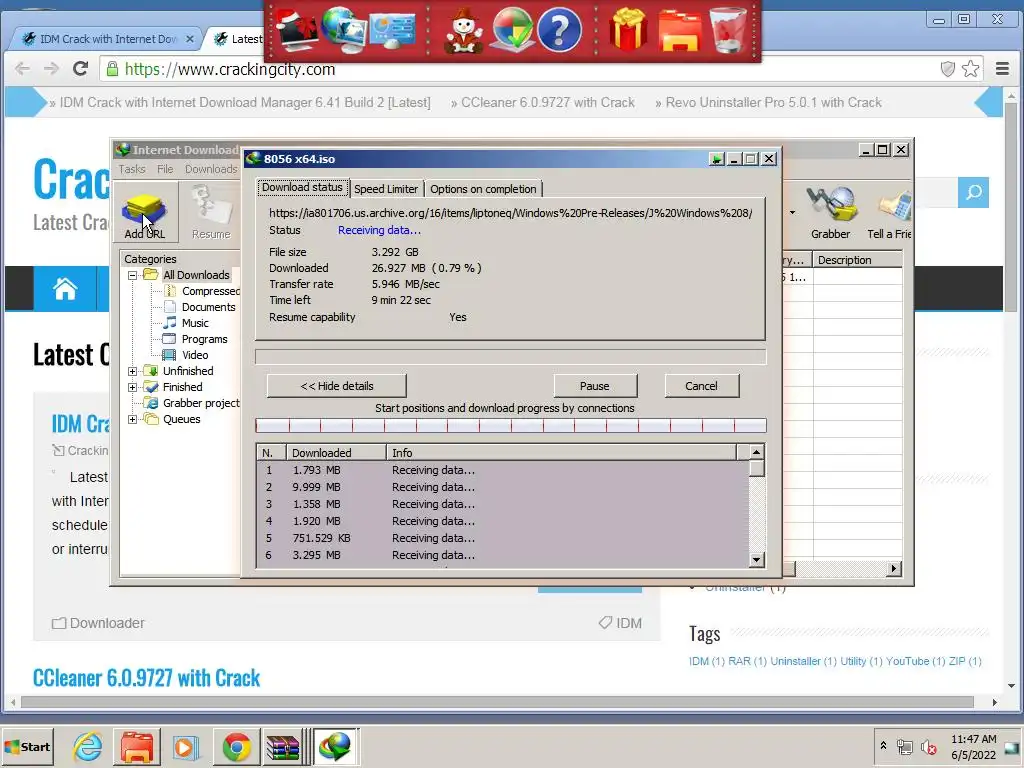
Task: Open the Chrome hamburger menu
Action: [x=1002, y=69]
